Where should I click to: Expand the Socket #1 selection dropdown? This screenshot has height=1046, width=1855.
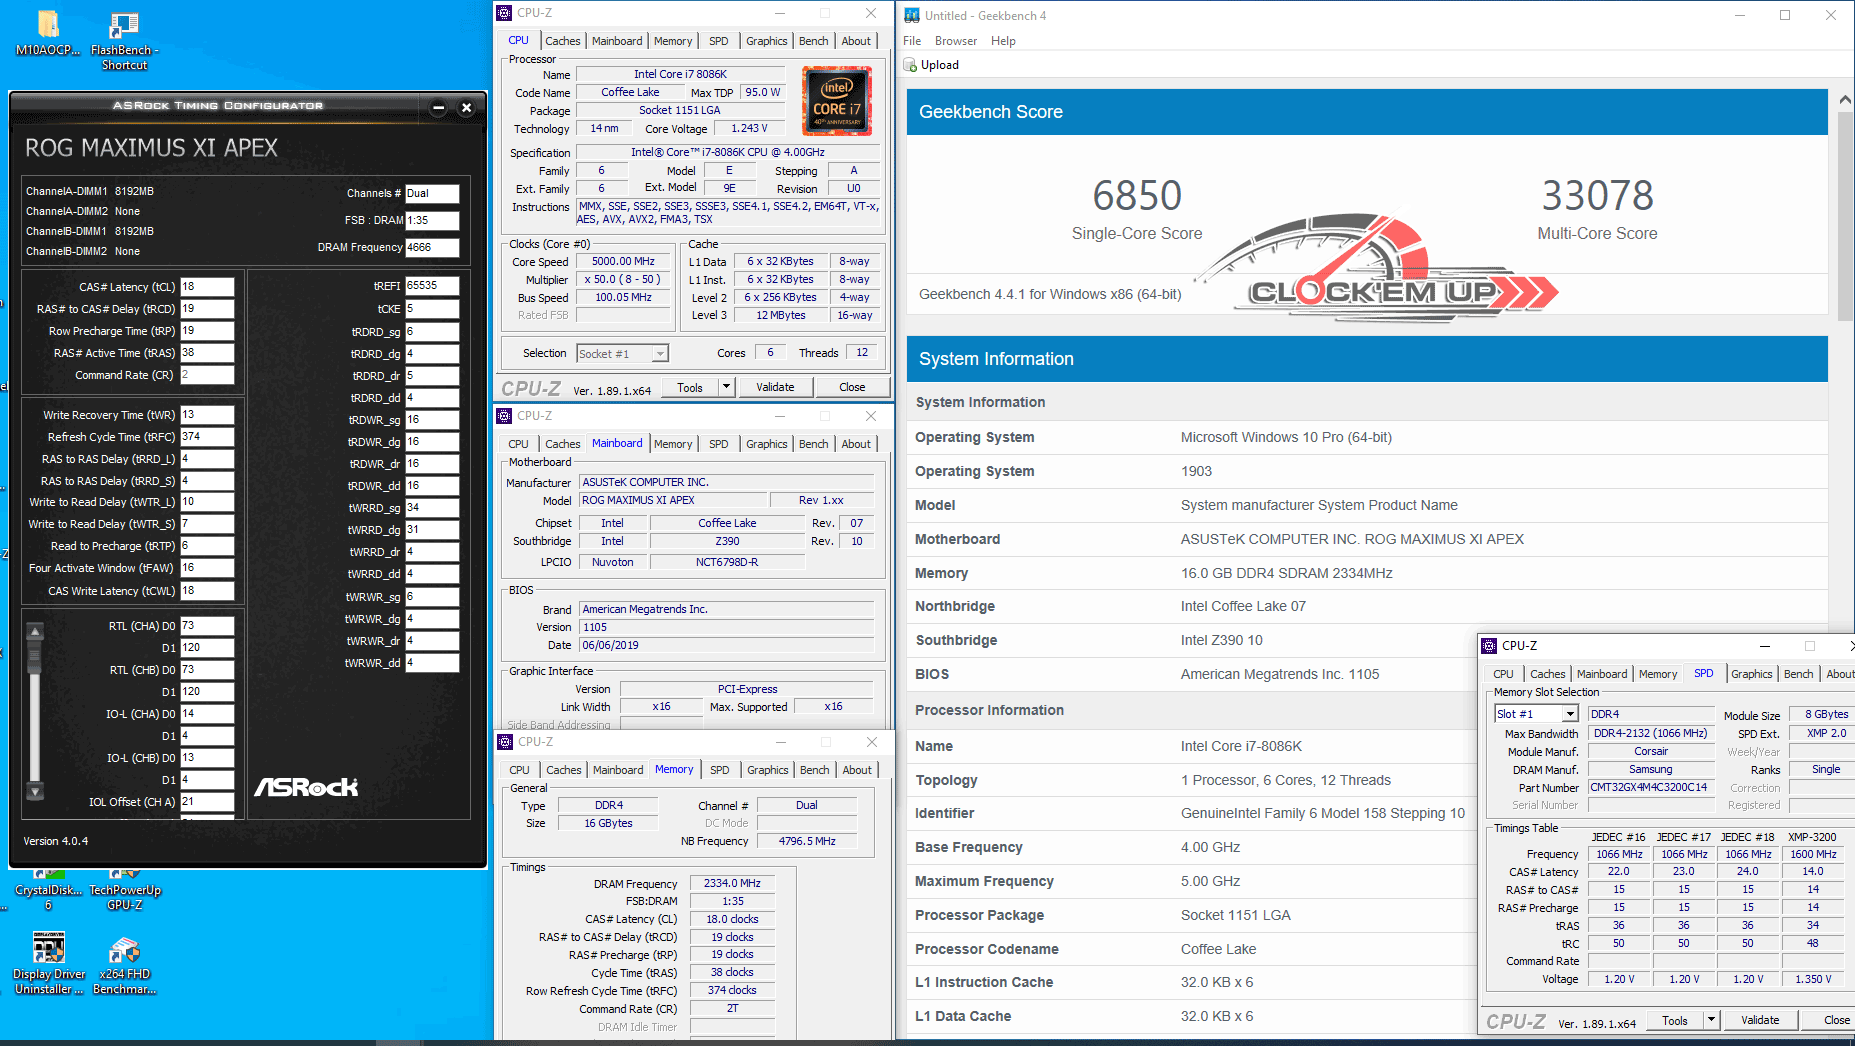click(x=659, y=354)
